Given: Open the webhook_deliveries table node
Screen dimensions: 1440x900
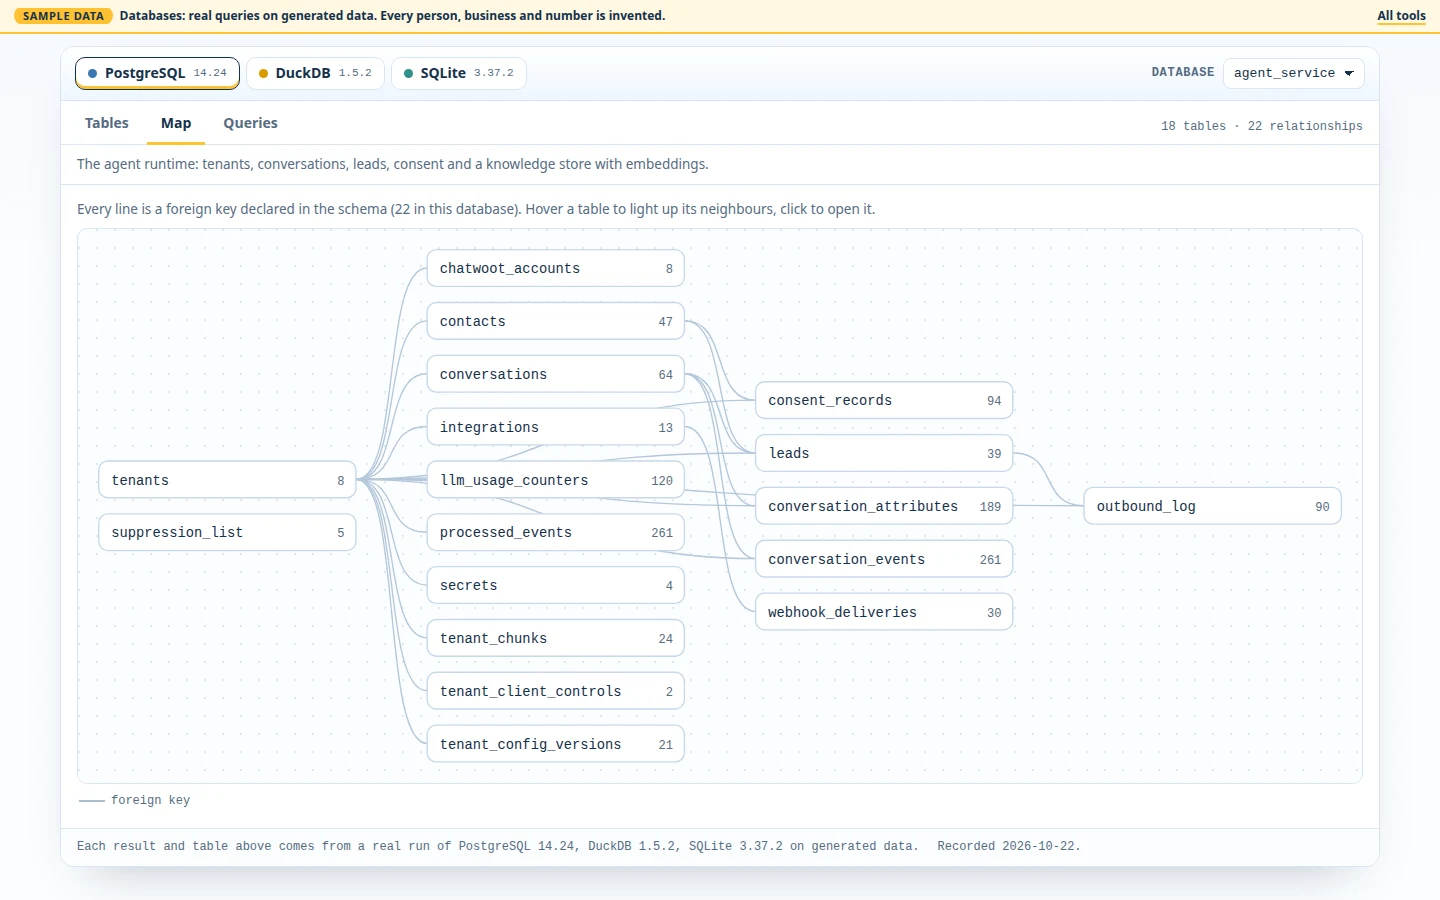Looking at the screenshot, I should coord(884,612).
